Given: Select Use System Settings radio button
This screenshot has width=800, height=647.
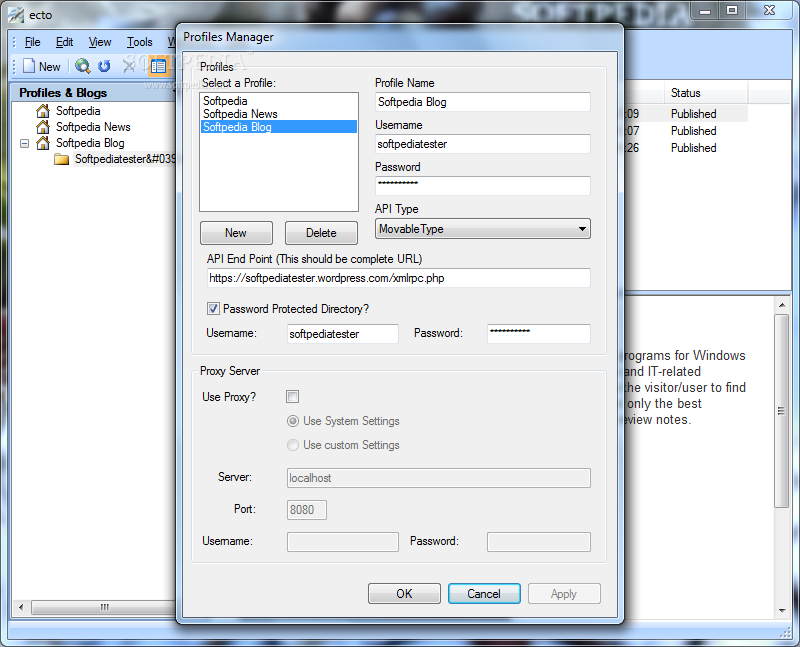Looking at the screenshot, I should 293,421.
